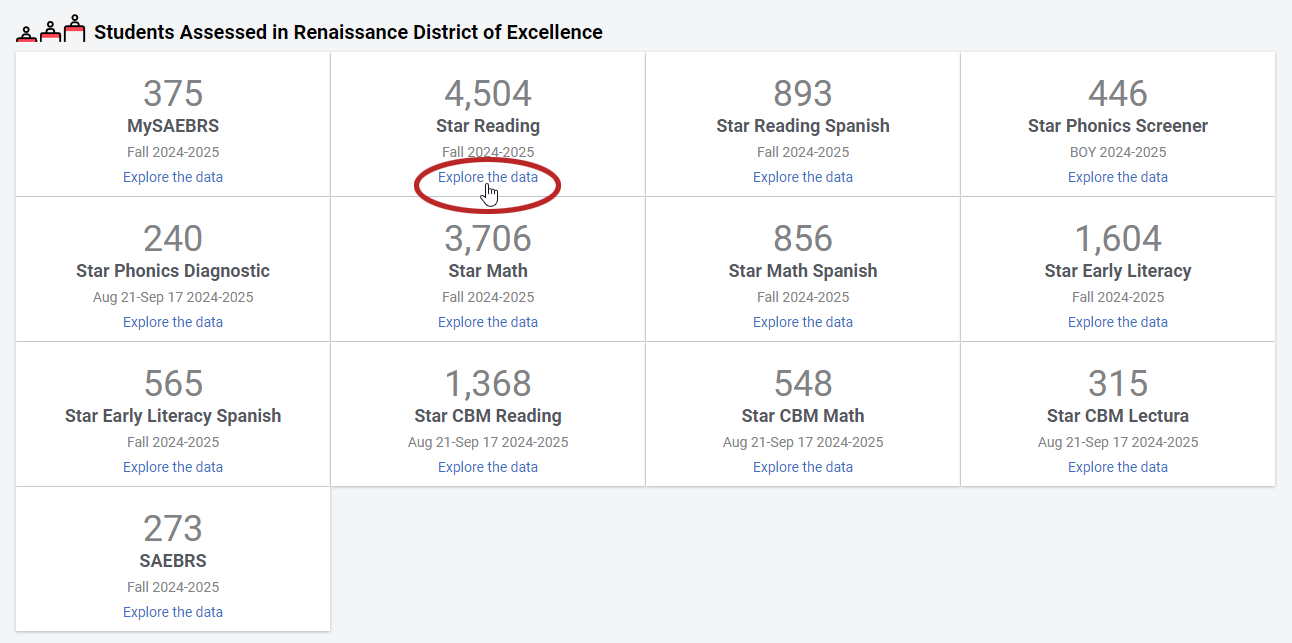Click the students icon beside the heading
Screen dimensions: 1292x643
(51, 31)
